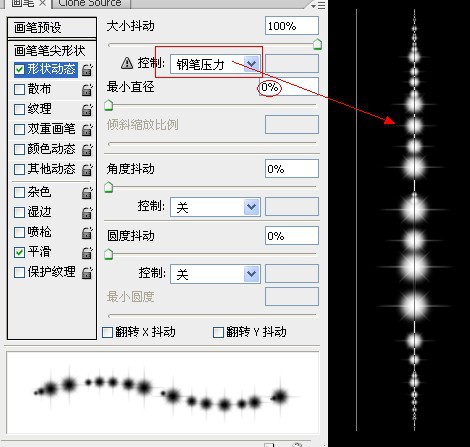
Task: Enable the 湿边 checkbox
Action: (x=19, y=212)
